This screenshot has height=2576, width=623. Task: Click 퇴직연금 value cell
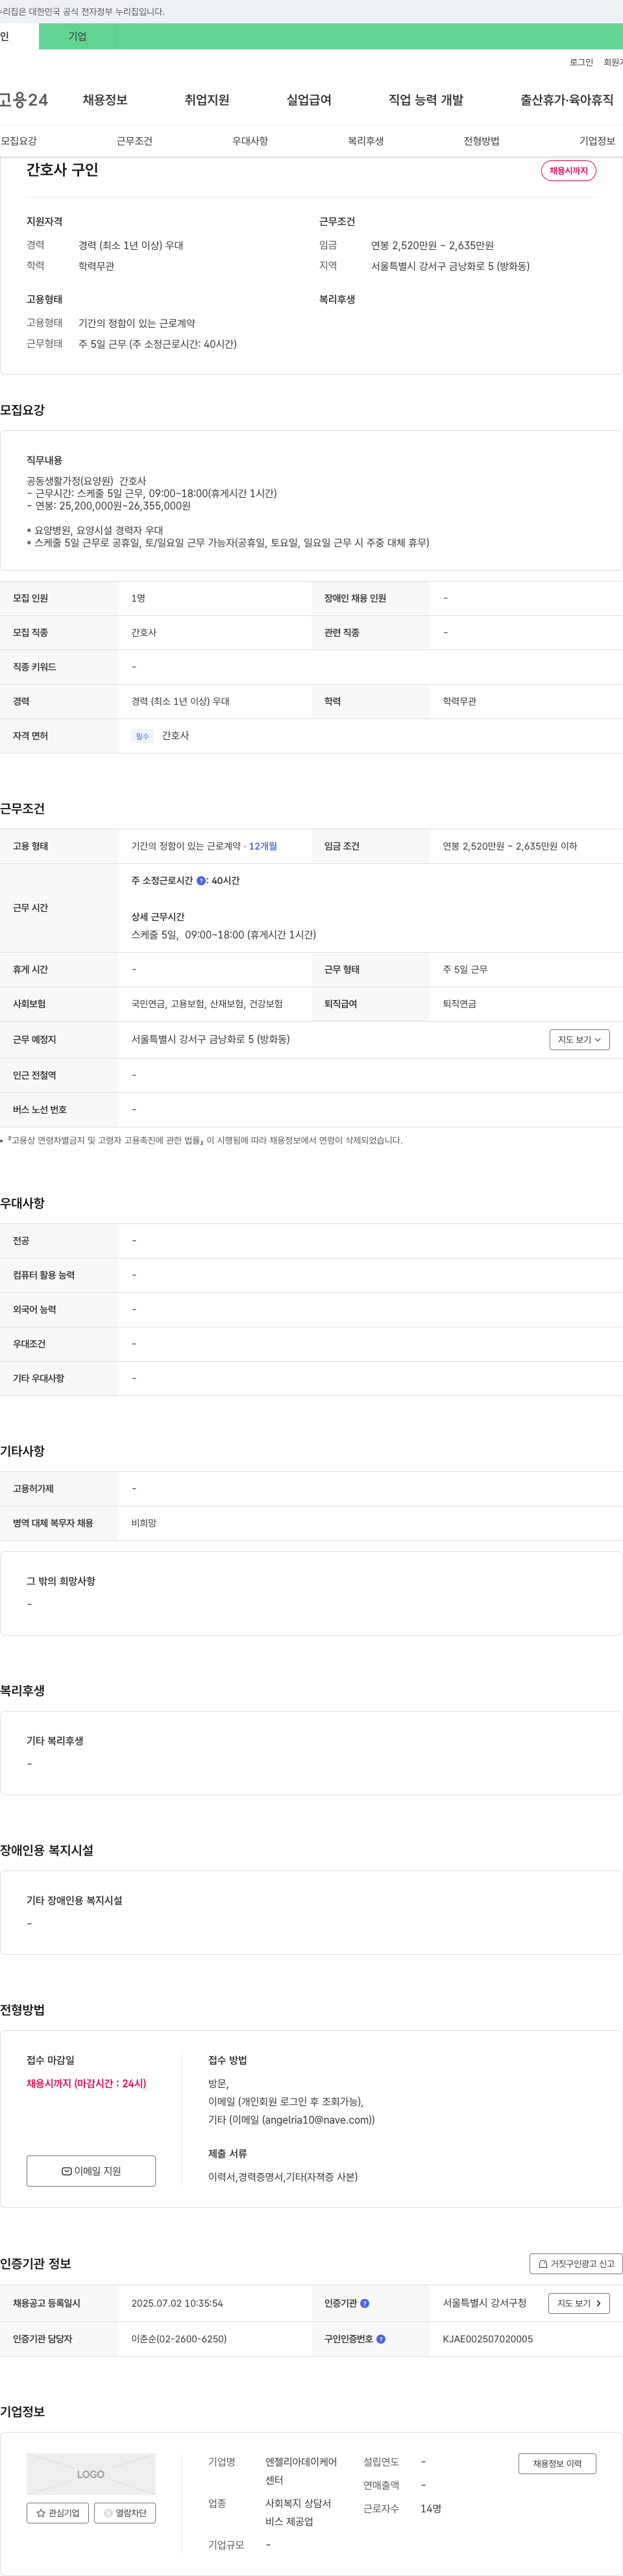click(x=459, y=1004)
